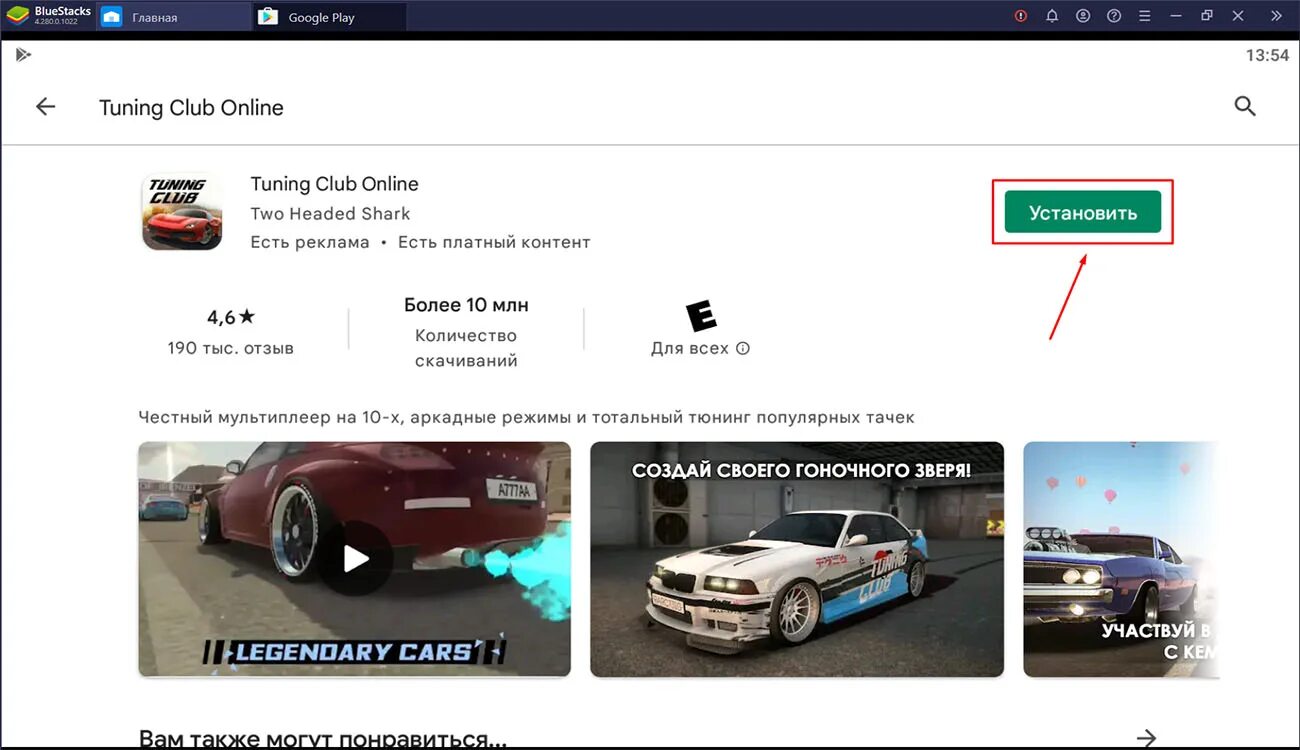Screen dimensions: 1300x750
Task: Click the info icon next to Для всех
Action: pos(742,349)
